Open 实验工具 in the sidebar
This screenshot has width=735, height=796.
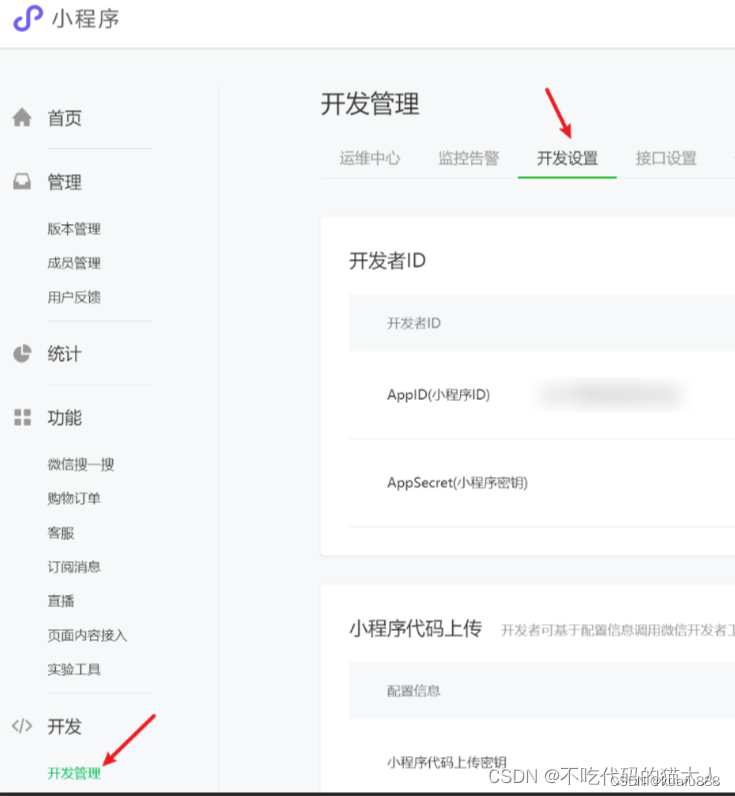pyautogui.click(x=74, y=670)
